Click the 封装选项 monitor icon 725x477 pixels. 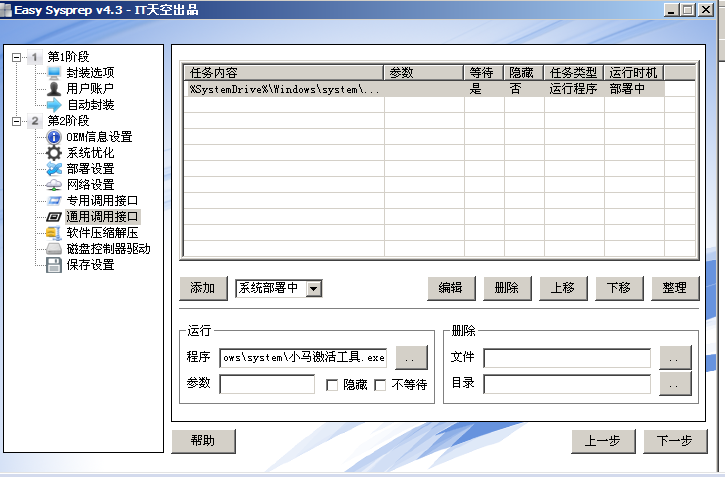click(54, 73)
